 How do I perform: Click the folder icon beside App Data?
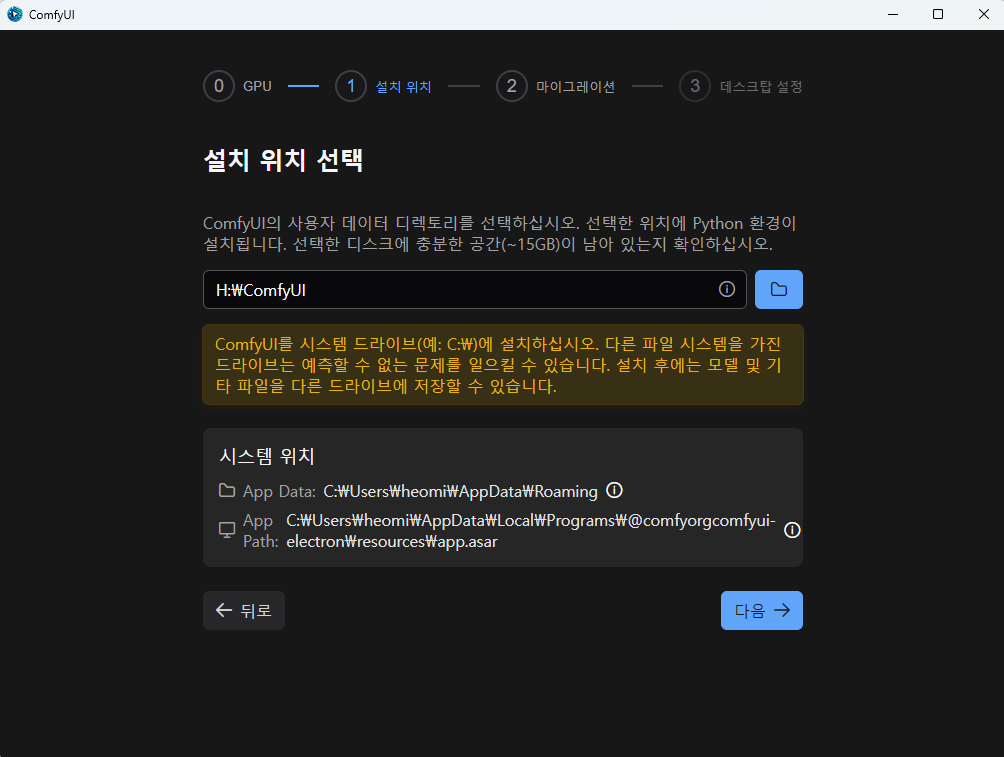point(227,491)
